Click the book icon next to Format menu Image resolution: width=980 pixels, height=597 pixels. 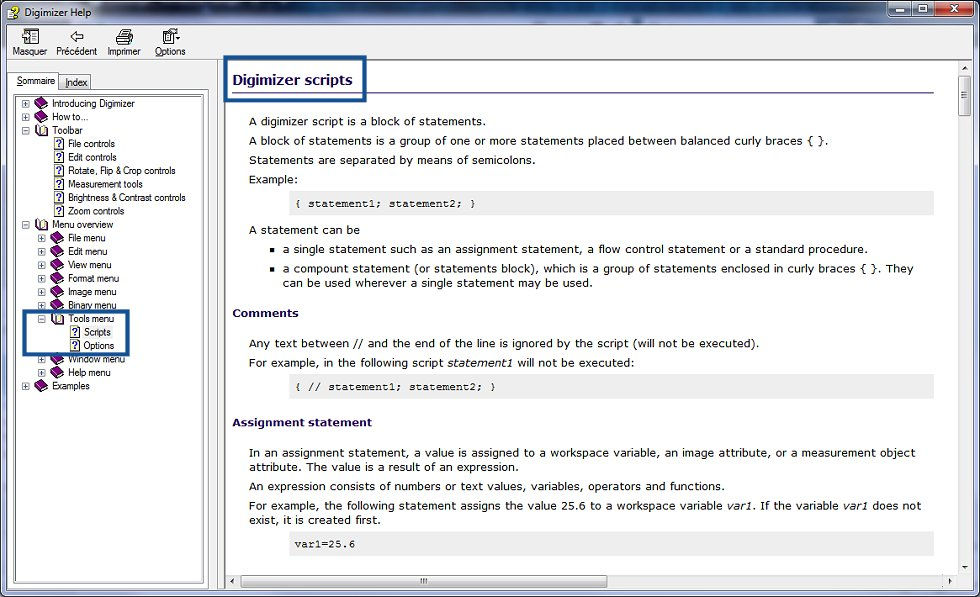coord(57,278)
